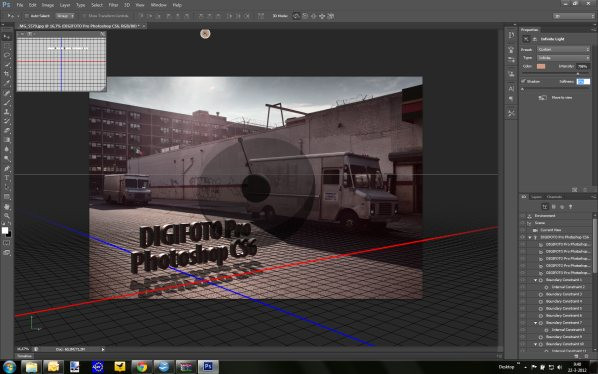598x374 pixels.
Task: Filter 3D panel by whole scene
Action: pos(545,207)
